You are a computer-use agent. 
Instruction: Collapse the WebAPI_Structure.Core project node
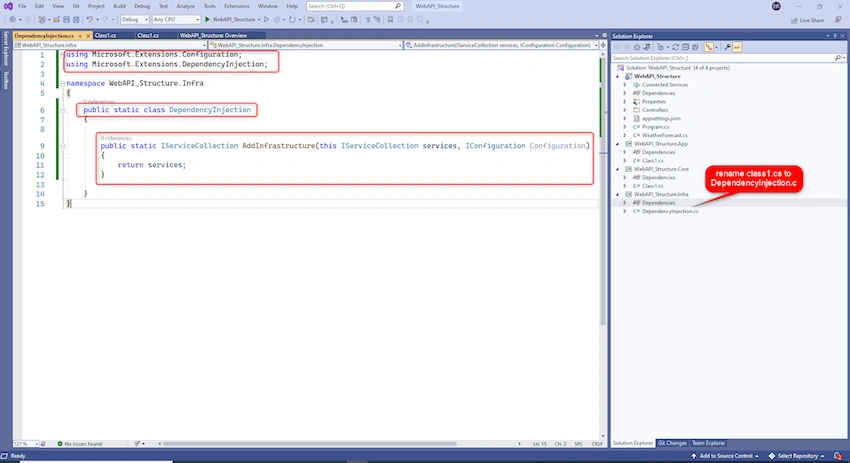tap(617, 169)
